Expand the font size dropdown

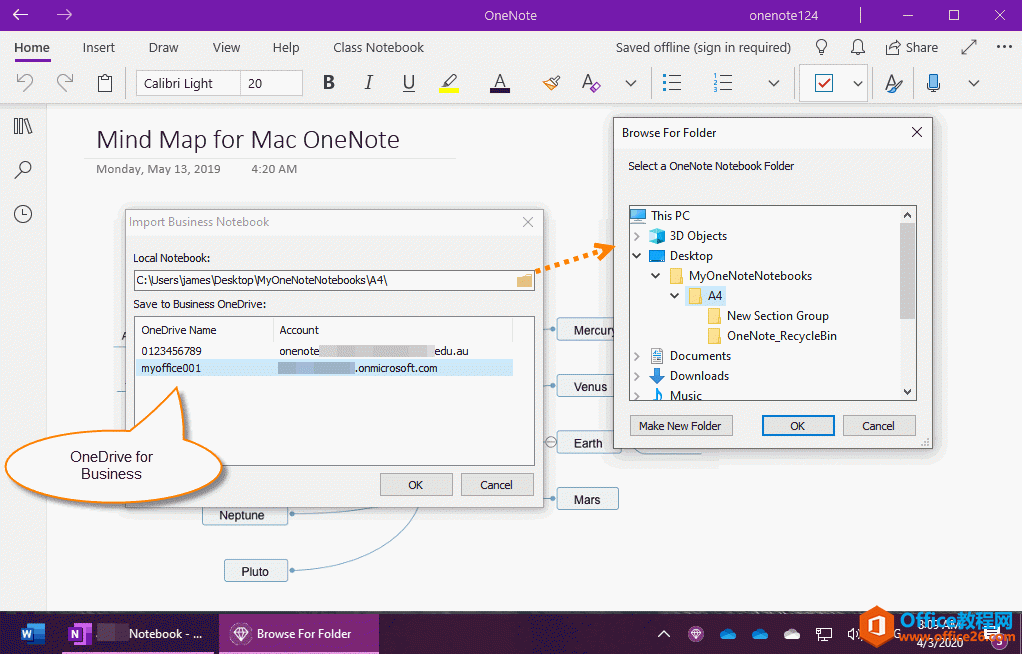coord(294,83)
